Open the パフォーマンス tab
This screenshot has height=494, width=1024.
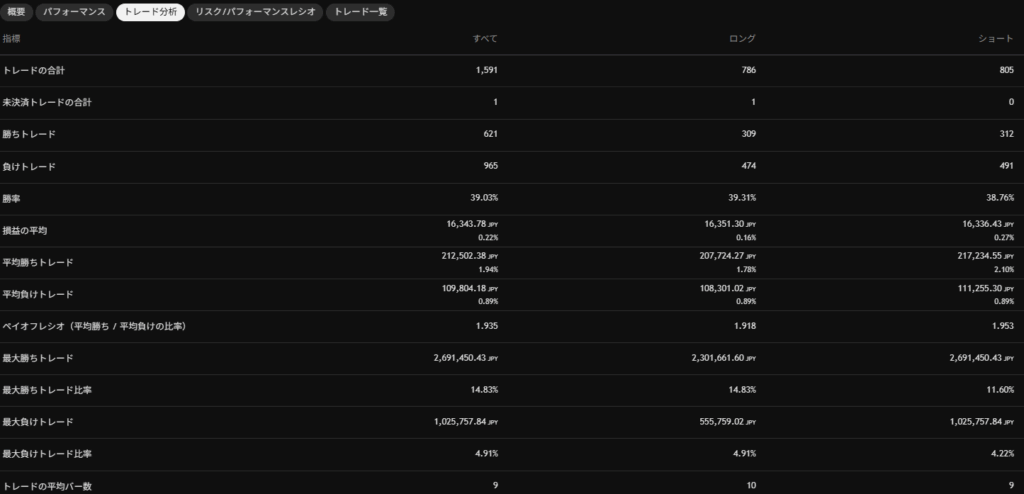tap(74, 12)
